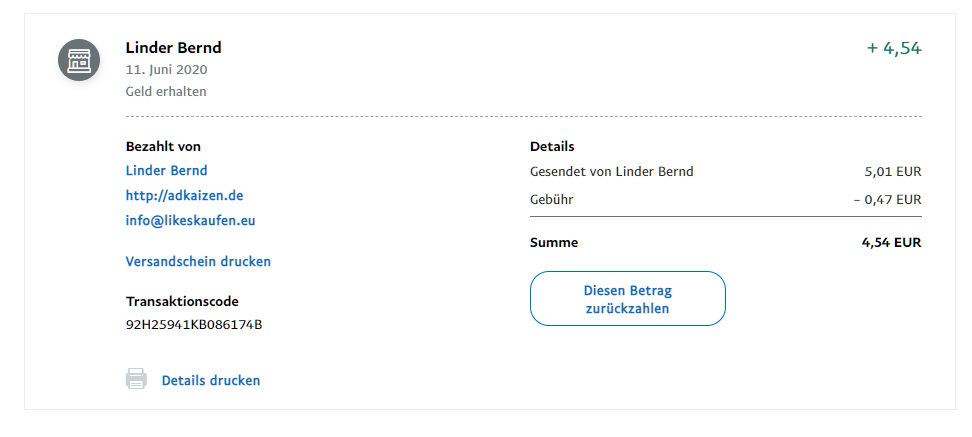Viewport: 972px width, 437px height.
Task: Click the Gebühr fee label
Action: click(x=551, y=199)
